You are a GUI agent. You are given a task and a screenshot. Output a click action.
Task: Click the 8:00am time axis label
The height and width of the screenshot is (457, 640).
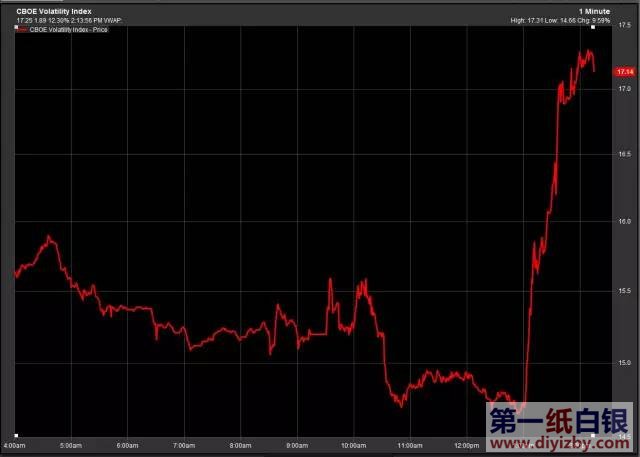(x=240, y=444)
